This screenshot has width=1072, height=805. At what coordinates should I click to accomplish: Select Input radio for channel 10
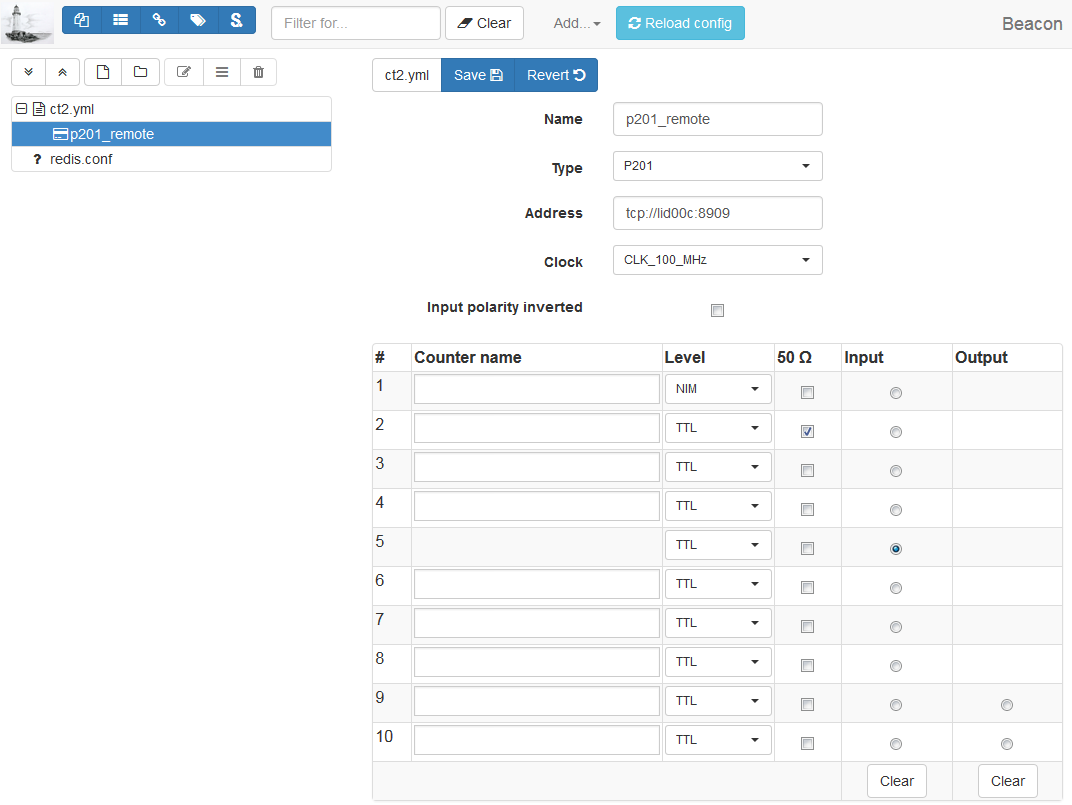click(896, 743)
